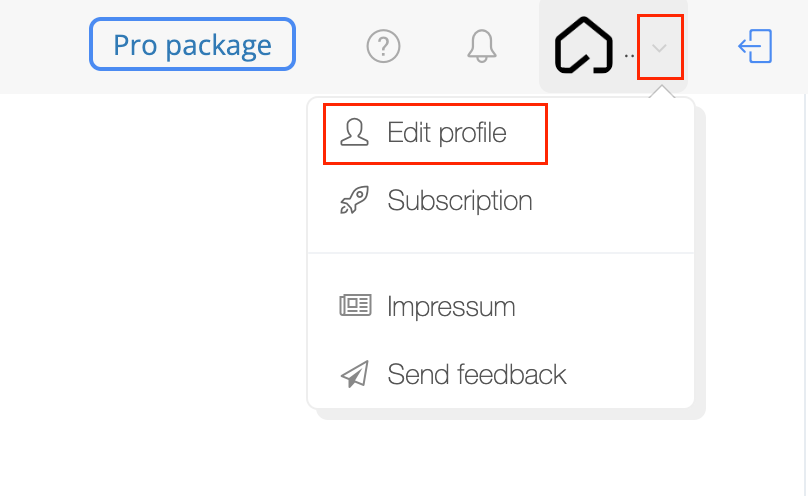
Task: Click the house logo in header
Action: point(583,45)
